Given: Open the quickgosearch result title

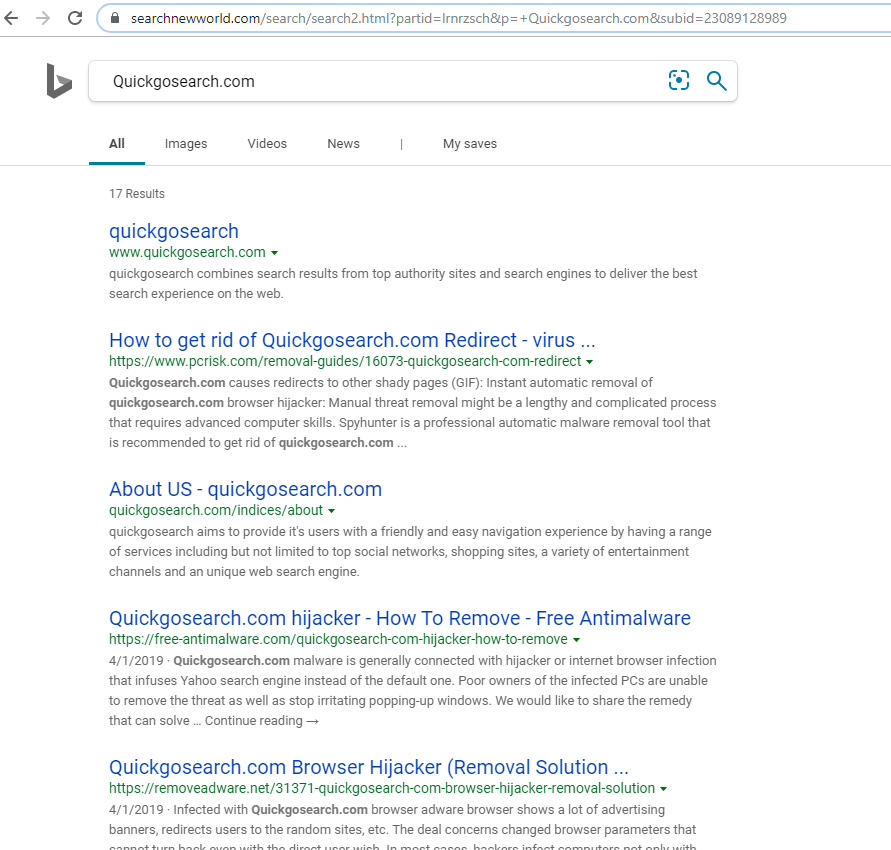Looking at the screenshot, I should coord(174,231).
